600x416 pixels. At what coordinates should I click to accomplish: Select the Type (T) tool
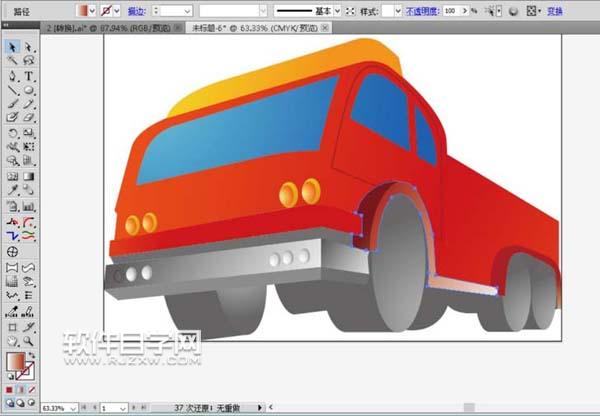pos(29,76)
